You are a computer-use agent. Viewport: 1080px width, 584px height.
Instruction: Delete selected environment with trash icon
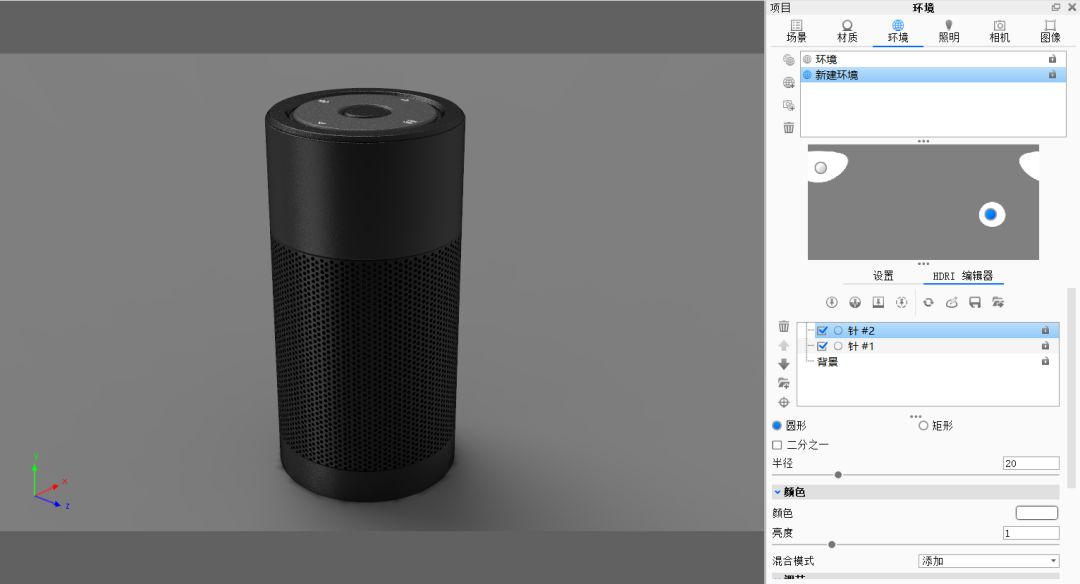[789, 127]
